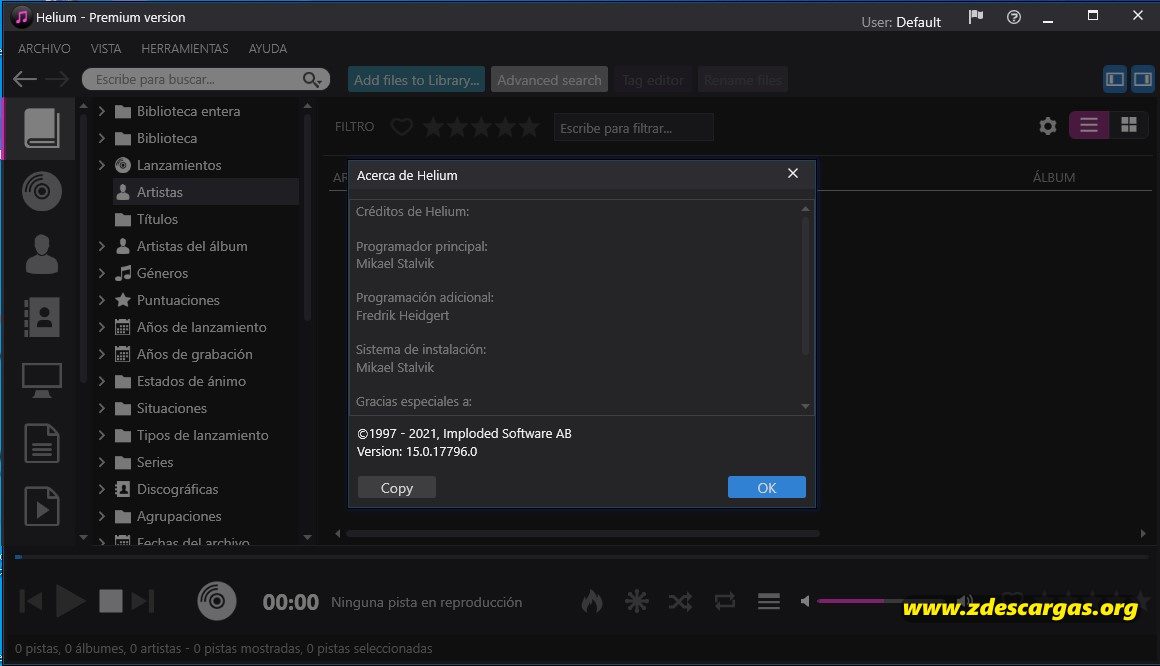Expand the Biblioteca entera node
The width and height of the screenshot is (1160, 666).
(x=102, y=111)
